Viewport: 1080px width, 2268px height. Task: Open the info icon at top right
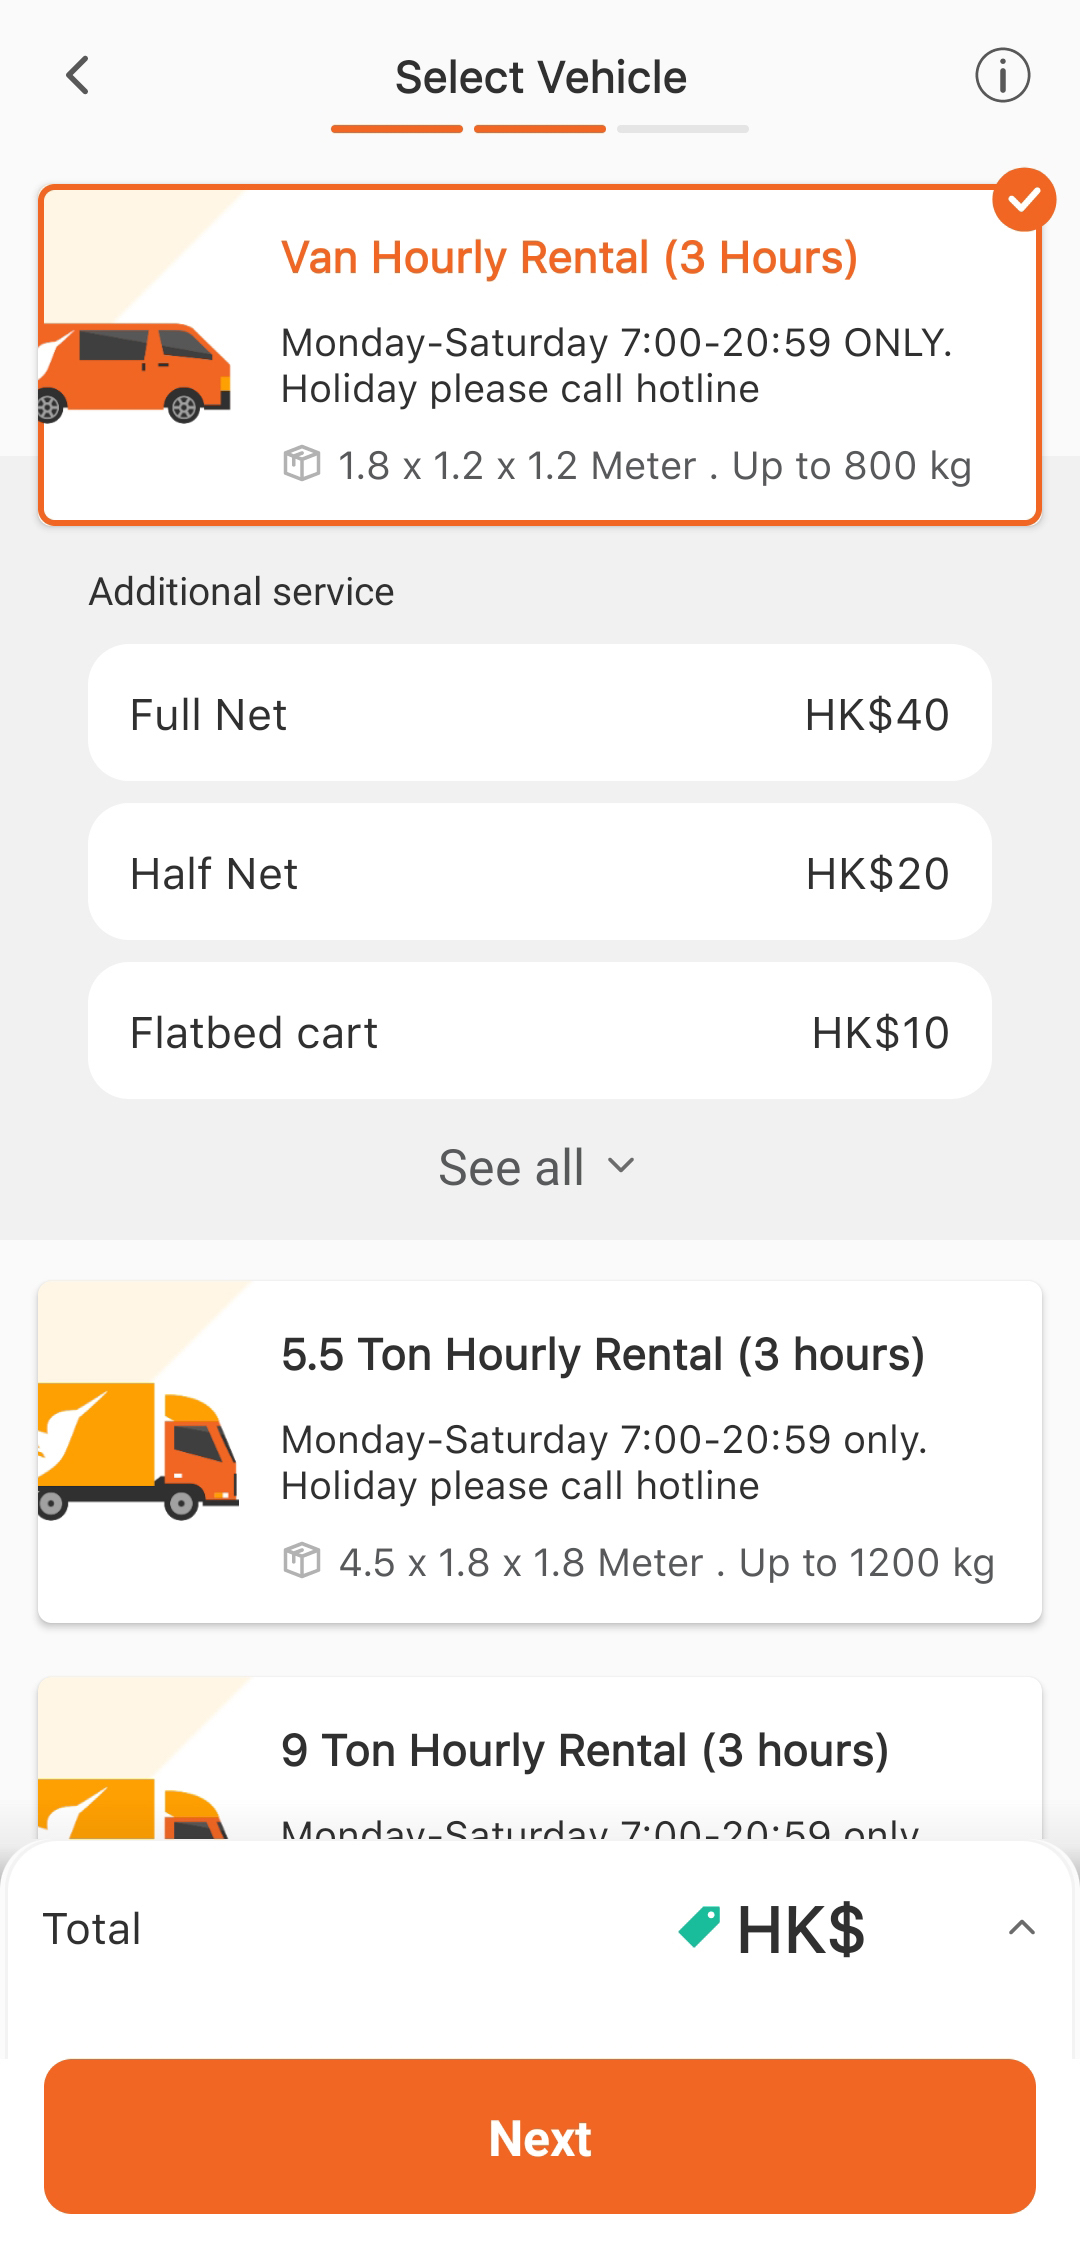1002,76
